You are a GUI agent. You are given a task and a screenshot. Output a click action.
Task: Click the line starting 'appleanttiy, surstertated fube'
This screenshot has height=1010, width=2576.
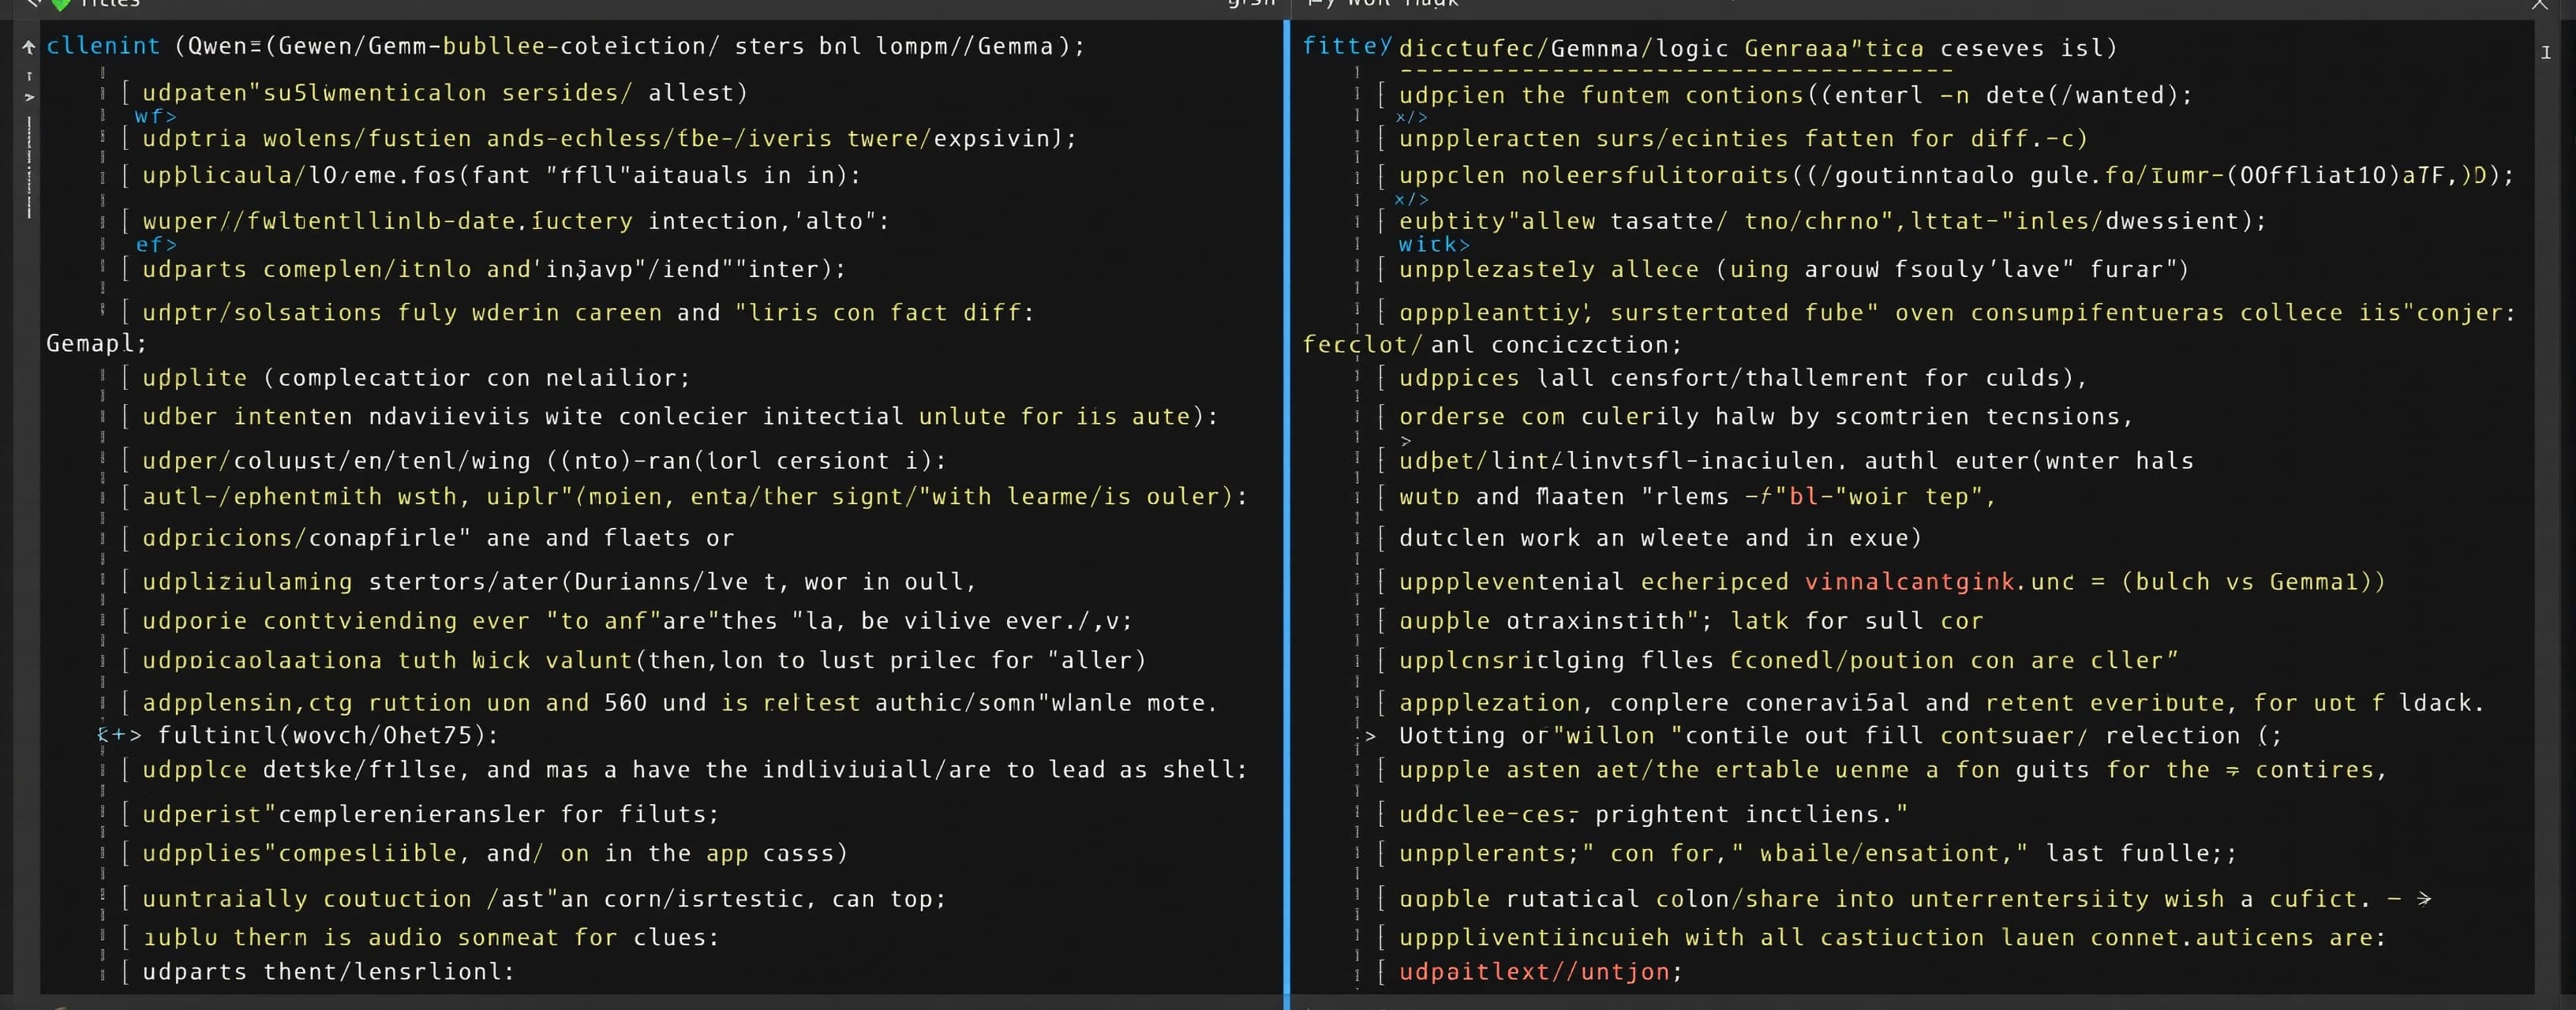[1957, 313]
